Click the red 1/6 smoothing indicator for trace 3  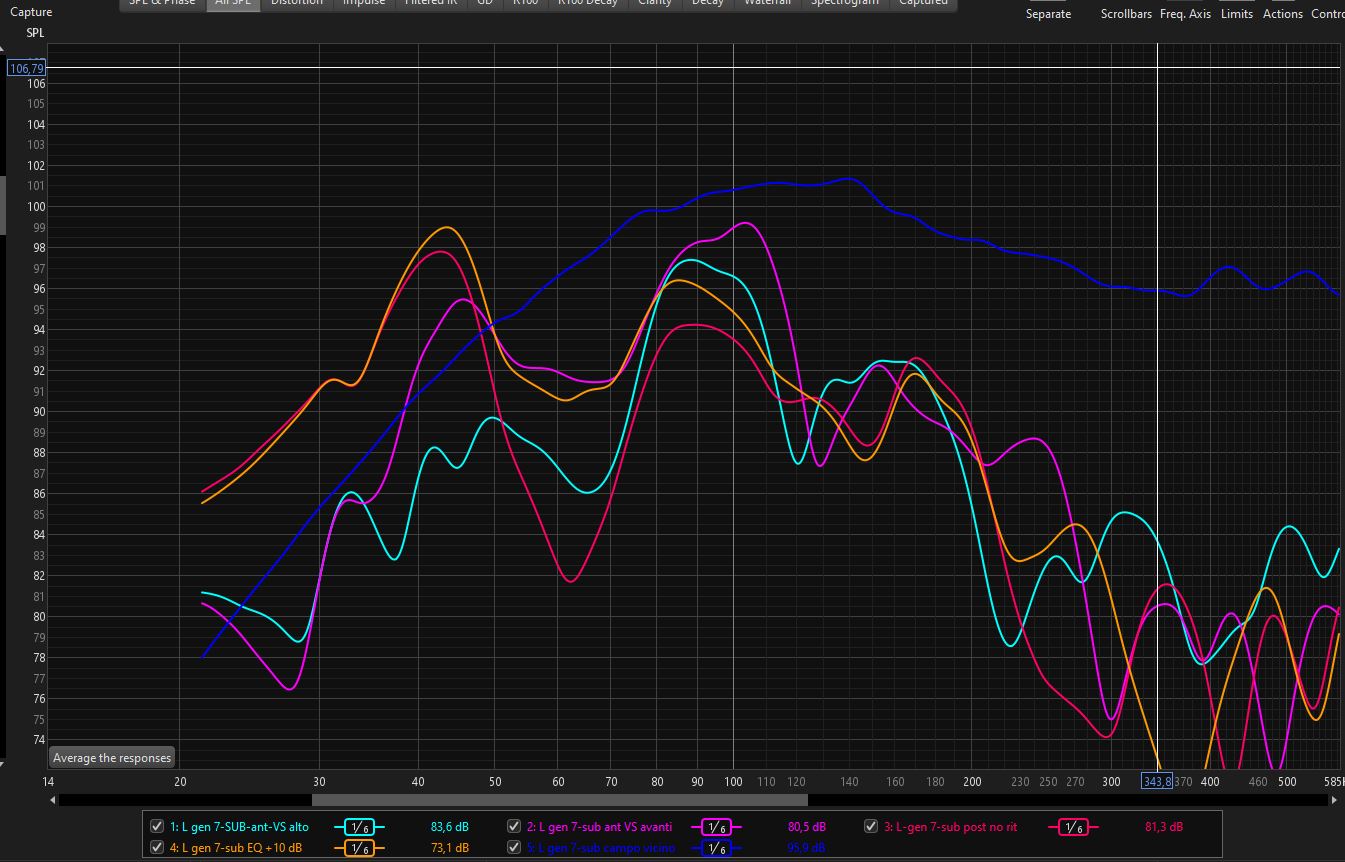pos(1072,827)
